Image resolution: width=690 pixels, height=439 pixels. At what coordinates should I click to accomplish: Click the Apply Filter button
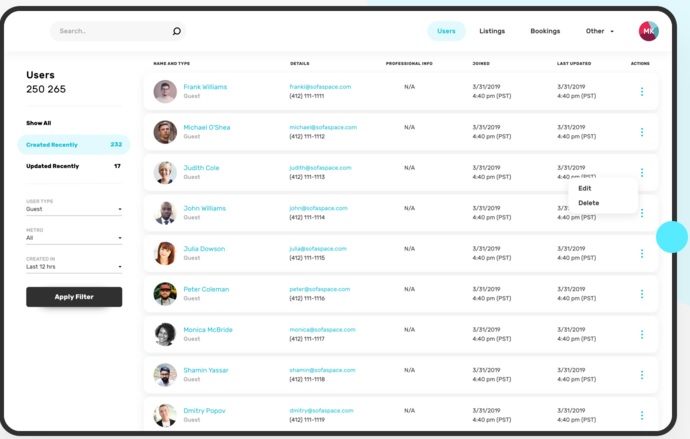(x=74, y=297)
